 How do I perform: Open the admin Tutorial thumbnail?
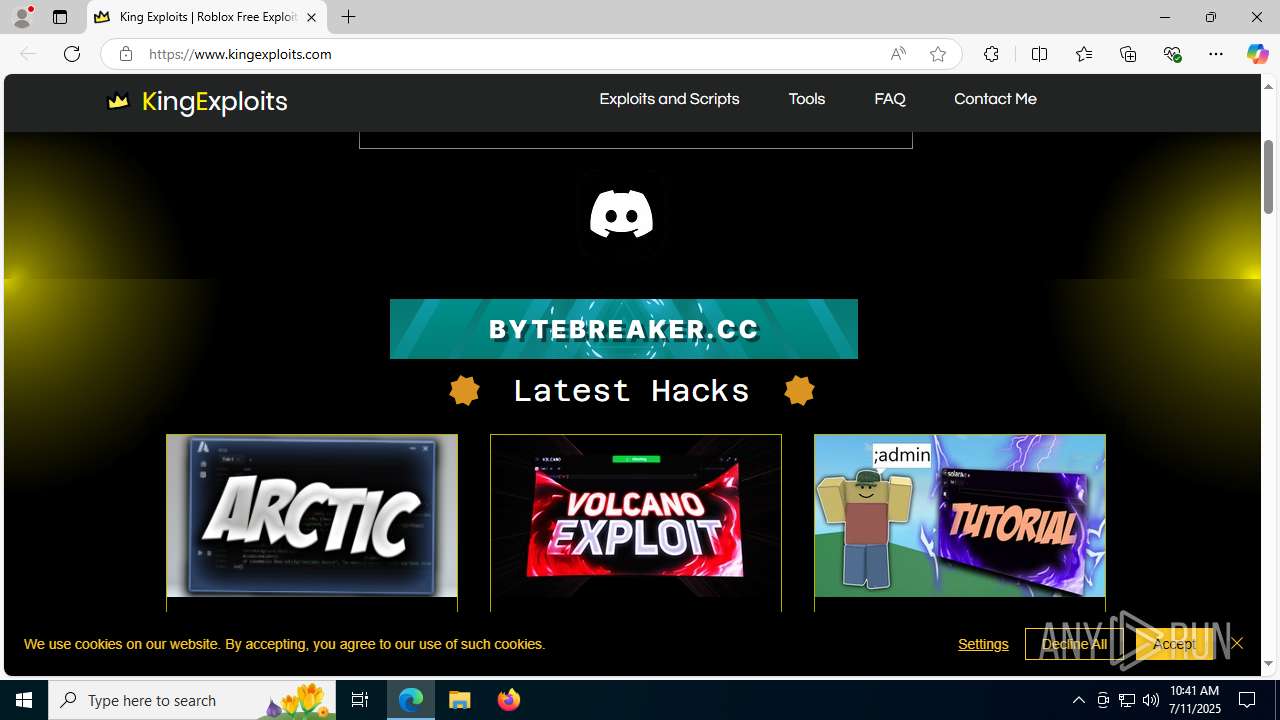click(x=960, y=516)
